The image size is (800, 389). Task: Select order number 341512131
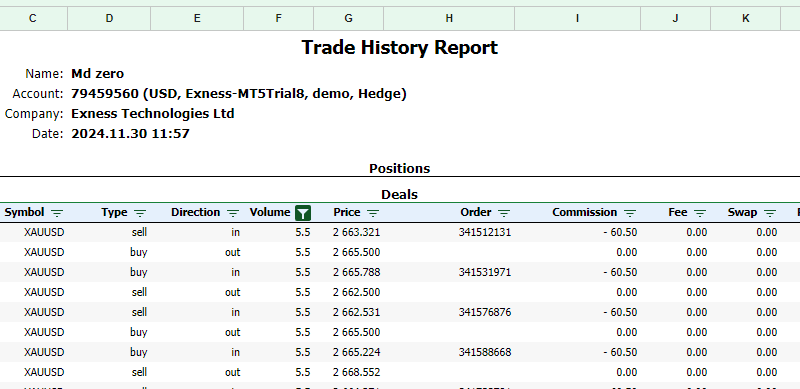pyautogui.click(x=485, y=232)
